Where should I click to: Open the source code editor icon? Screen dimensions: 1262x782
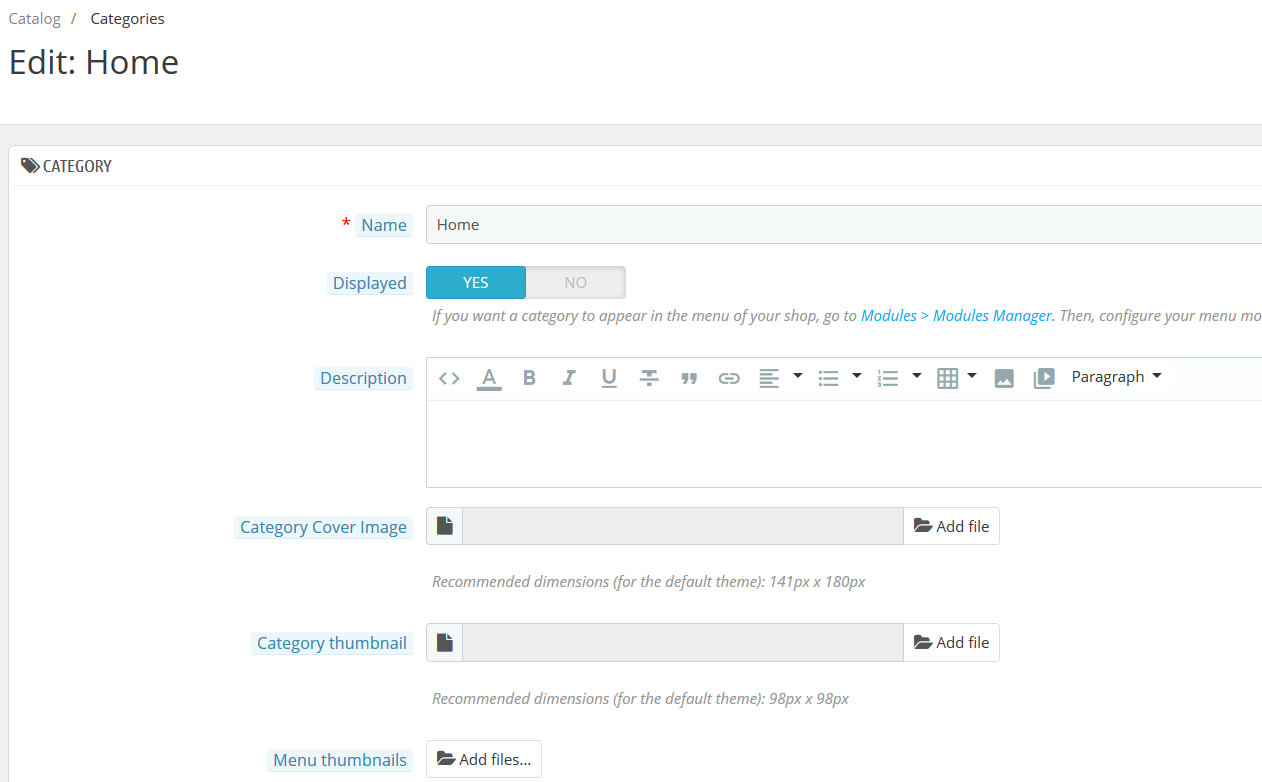[449, 378]
